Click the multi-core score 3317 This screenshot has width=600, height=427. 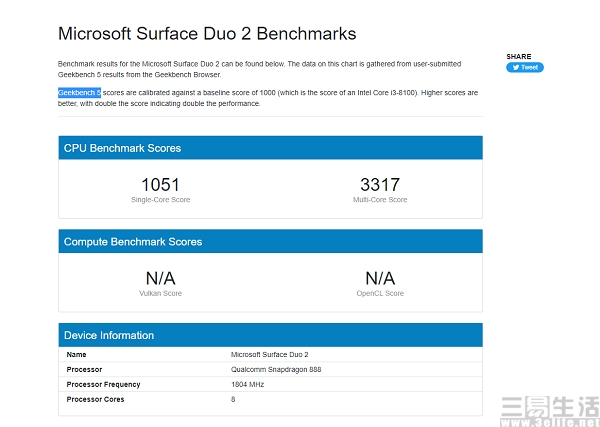pos(380,185)
